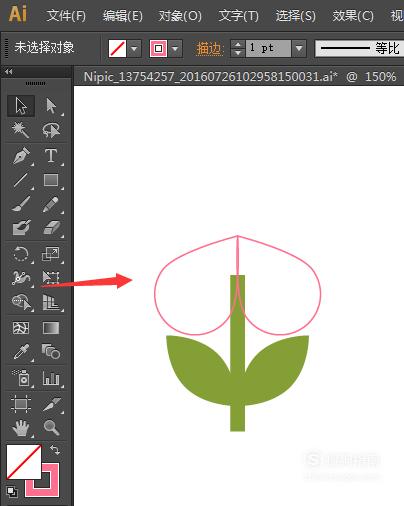Image resolution: width=404 pixels, height=506 pixels.
Task: Click the Ai application logo
Action: coord(18,14)
